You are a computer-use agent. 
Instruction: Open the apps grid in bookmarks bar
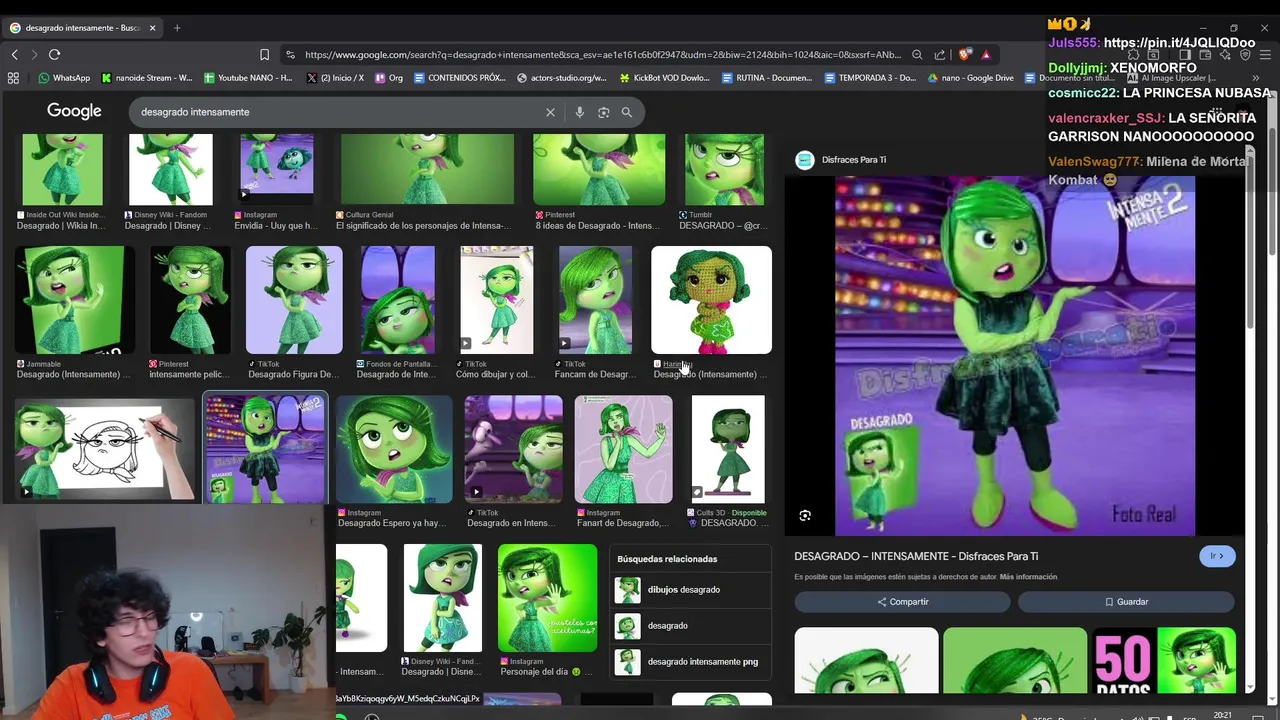tap(13, 78)
